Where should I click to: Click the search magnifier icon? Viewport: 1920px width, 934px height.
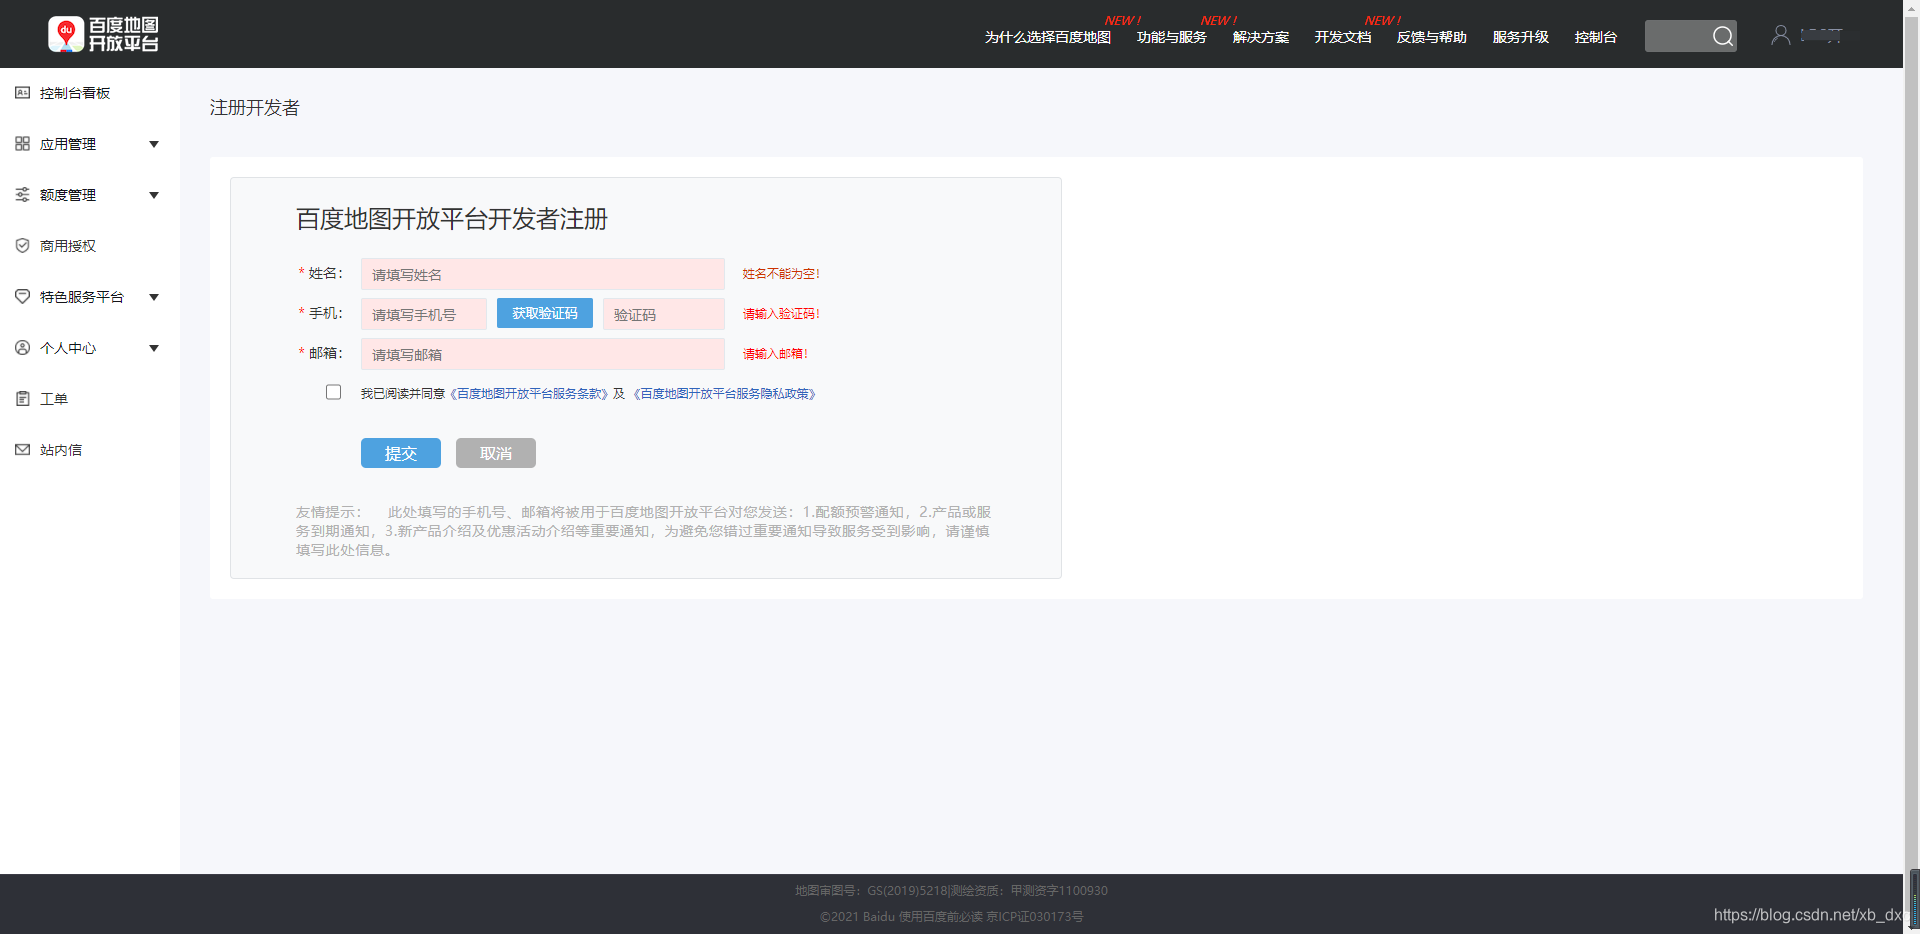1722,36
